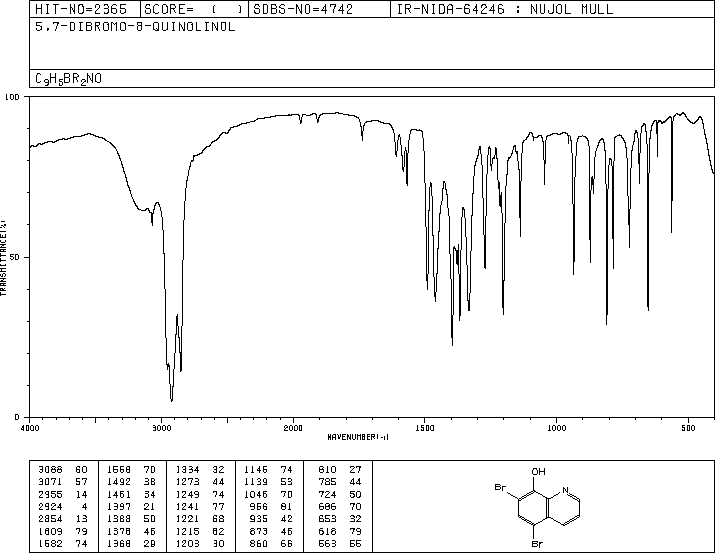Click peak table entry 1397
This screenshot has height=553, width=715.
coord(131,506)
